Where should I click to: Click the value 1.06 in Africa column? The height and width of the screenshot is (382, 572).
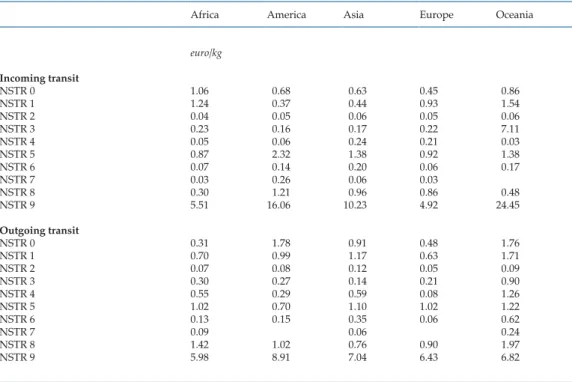tap(200, 91)
